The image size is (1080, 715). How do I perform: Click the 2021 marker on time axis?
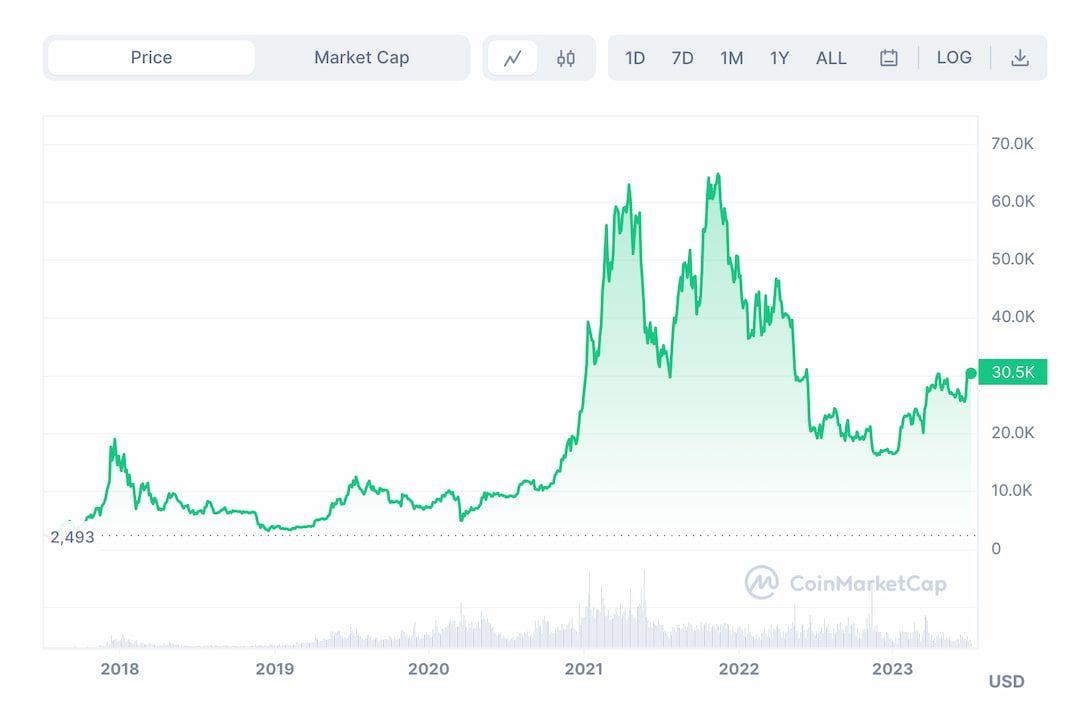click(x=584, y=669)
